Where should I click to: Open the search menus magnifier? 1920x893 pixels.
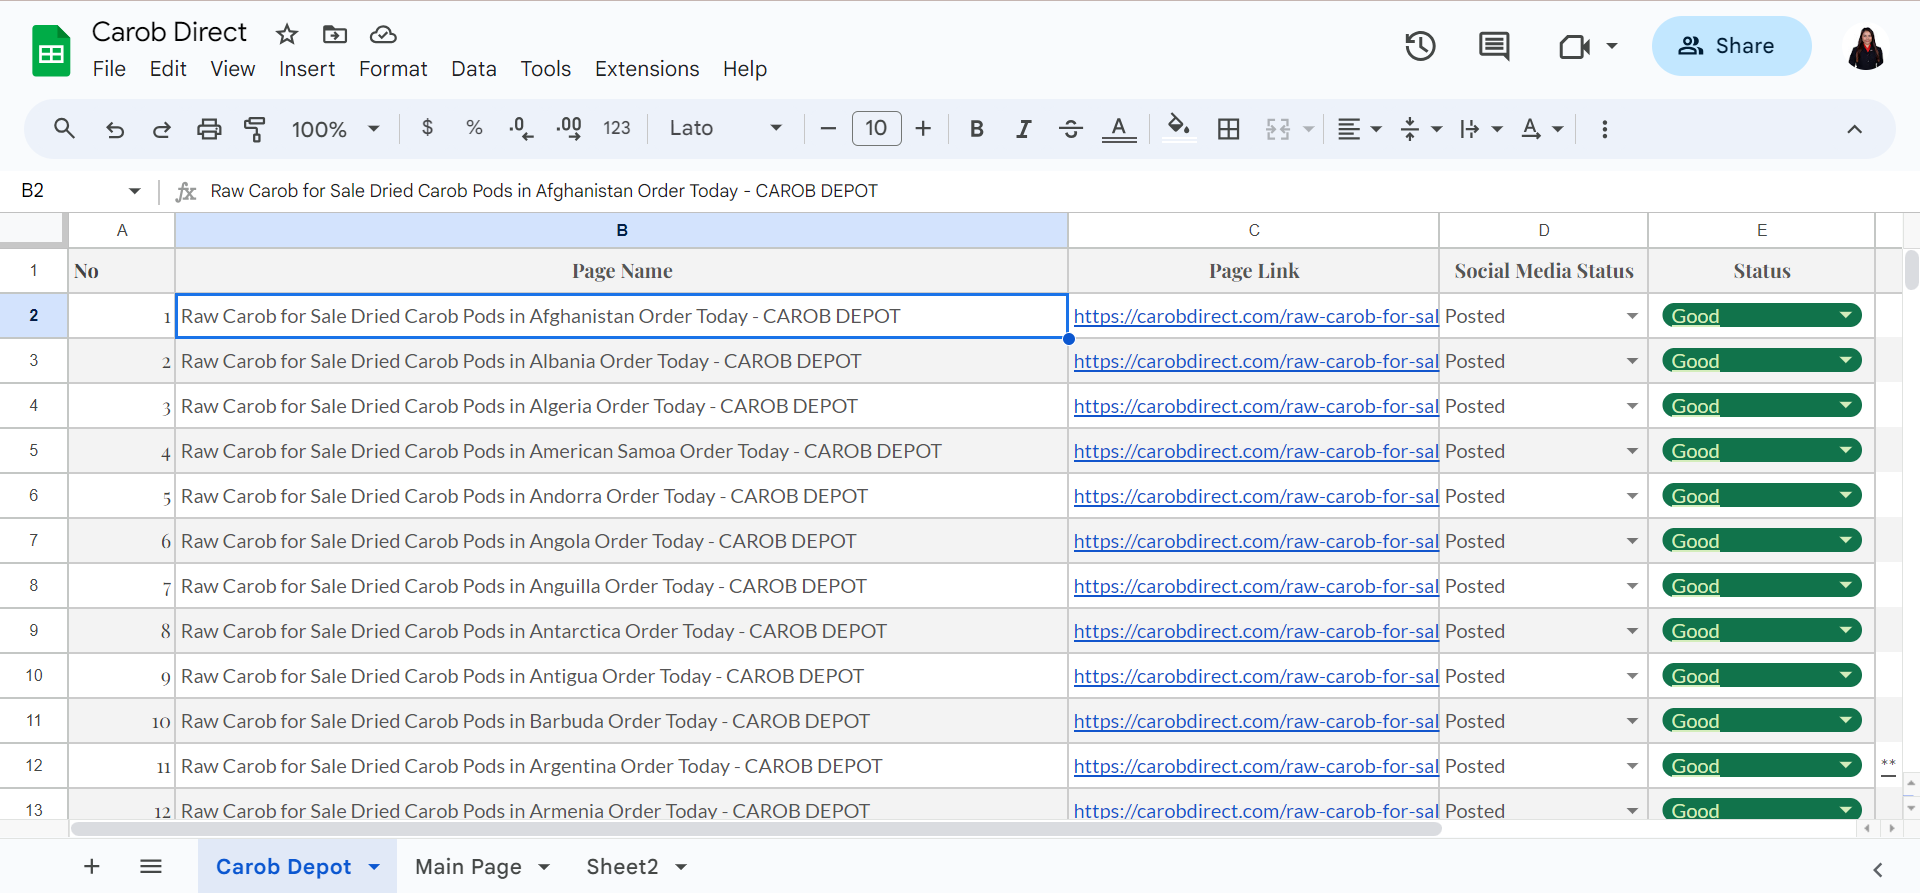pyautogui.click(x=64, y=128)
